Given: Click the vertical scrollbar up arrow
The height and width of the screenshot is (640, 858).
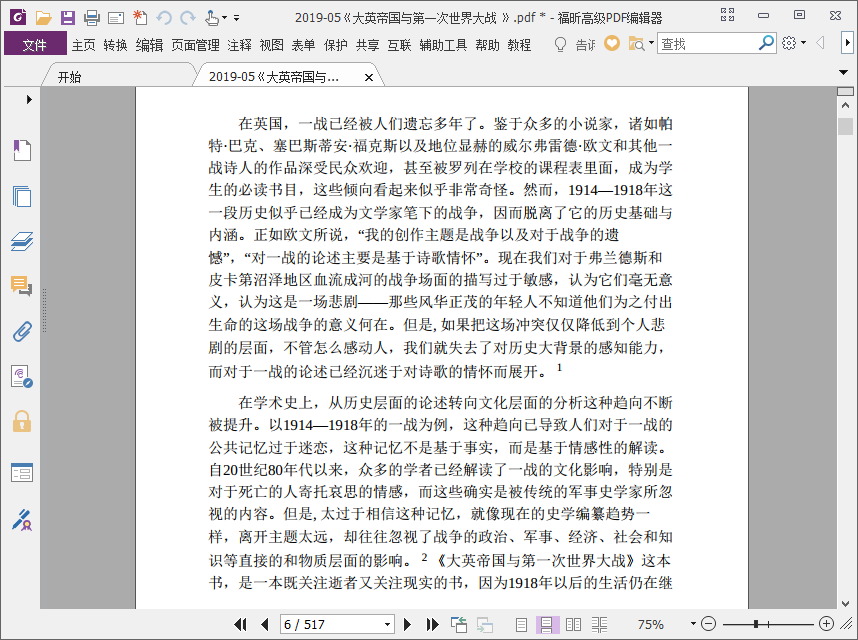Looking at the screenshot, I should [x=845, y=104].
